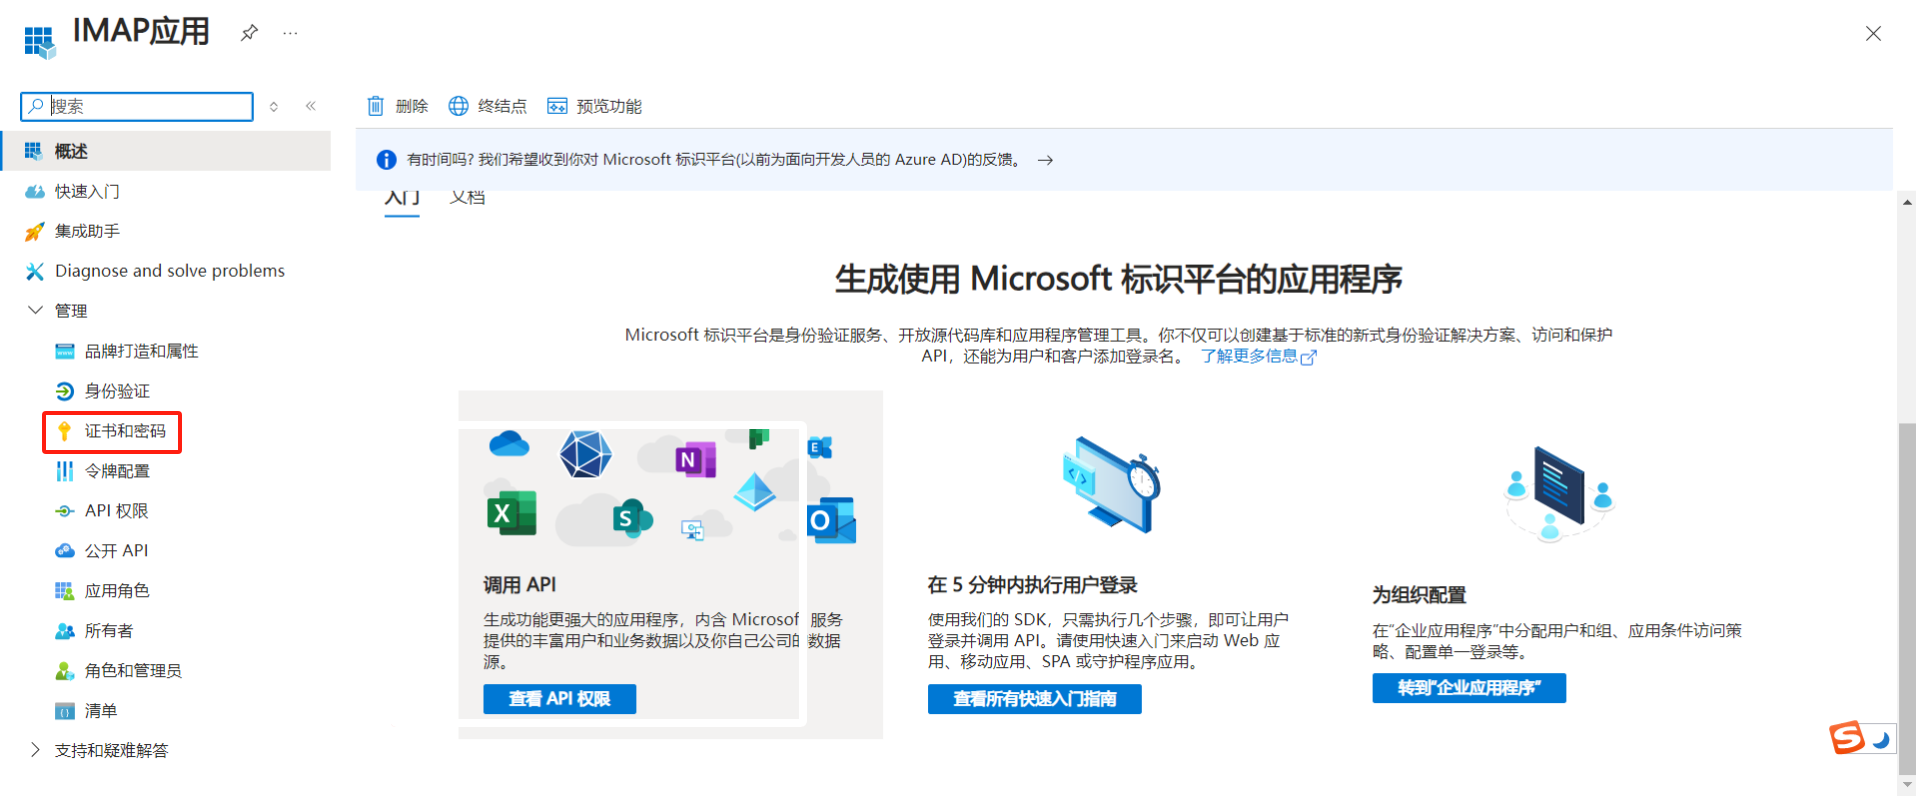Switch to the 入门 tab

click(x=402, y=198)
